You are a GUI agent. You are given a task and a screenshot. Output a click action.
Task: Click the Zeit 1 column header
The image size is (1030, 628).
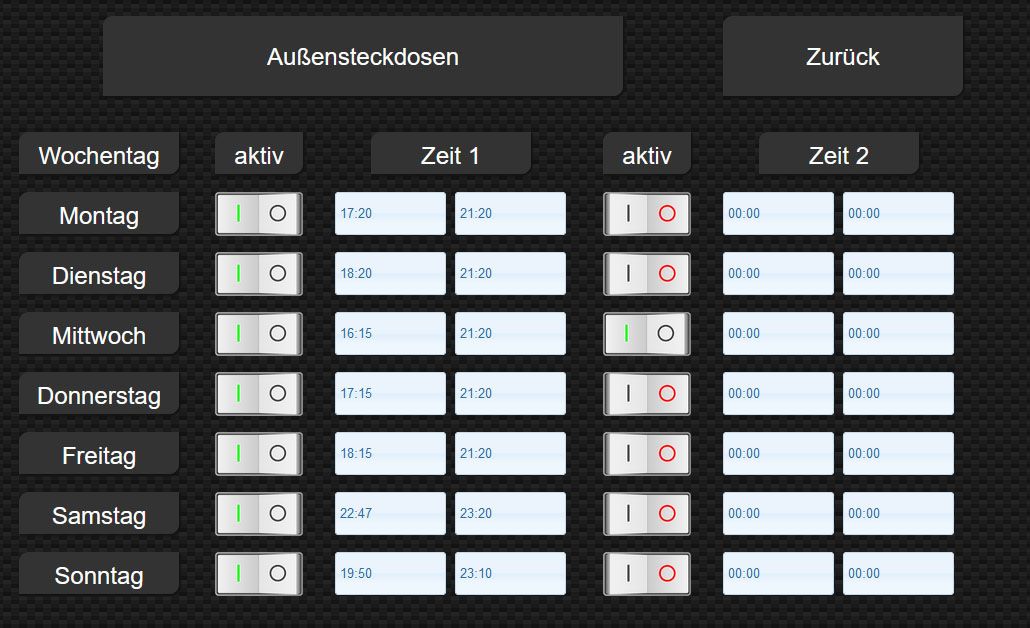(450, 155)
